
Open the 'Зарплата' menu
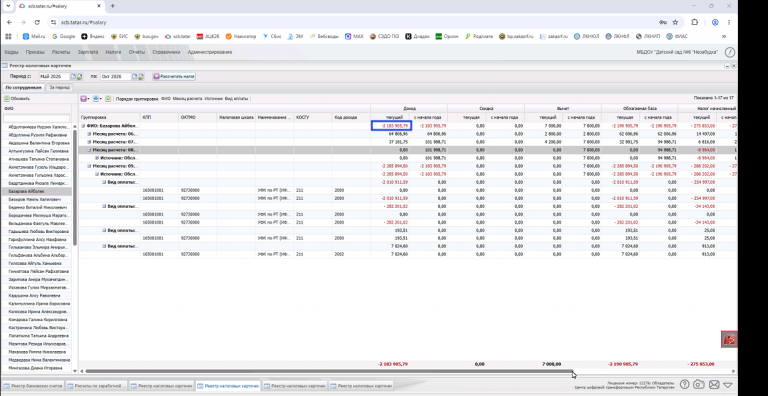[x=88, y=52]
